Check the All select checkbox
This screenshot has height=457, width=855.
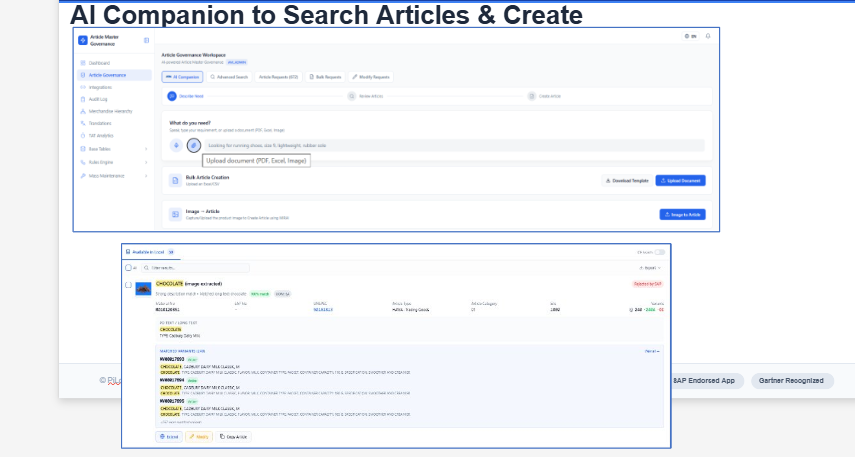[129, 268]
